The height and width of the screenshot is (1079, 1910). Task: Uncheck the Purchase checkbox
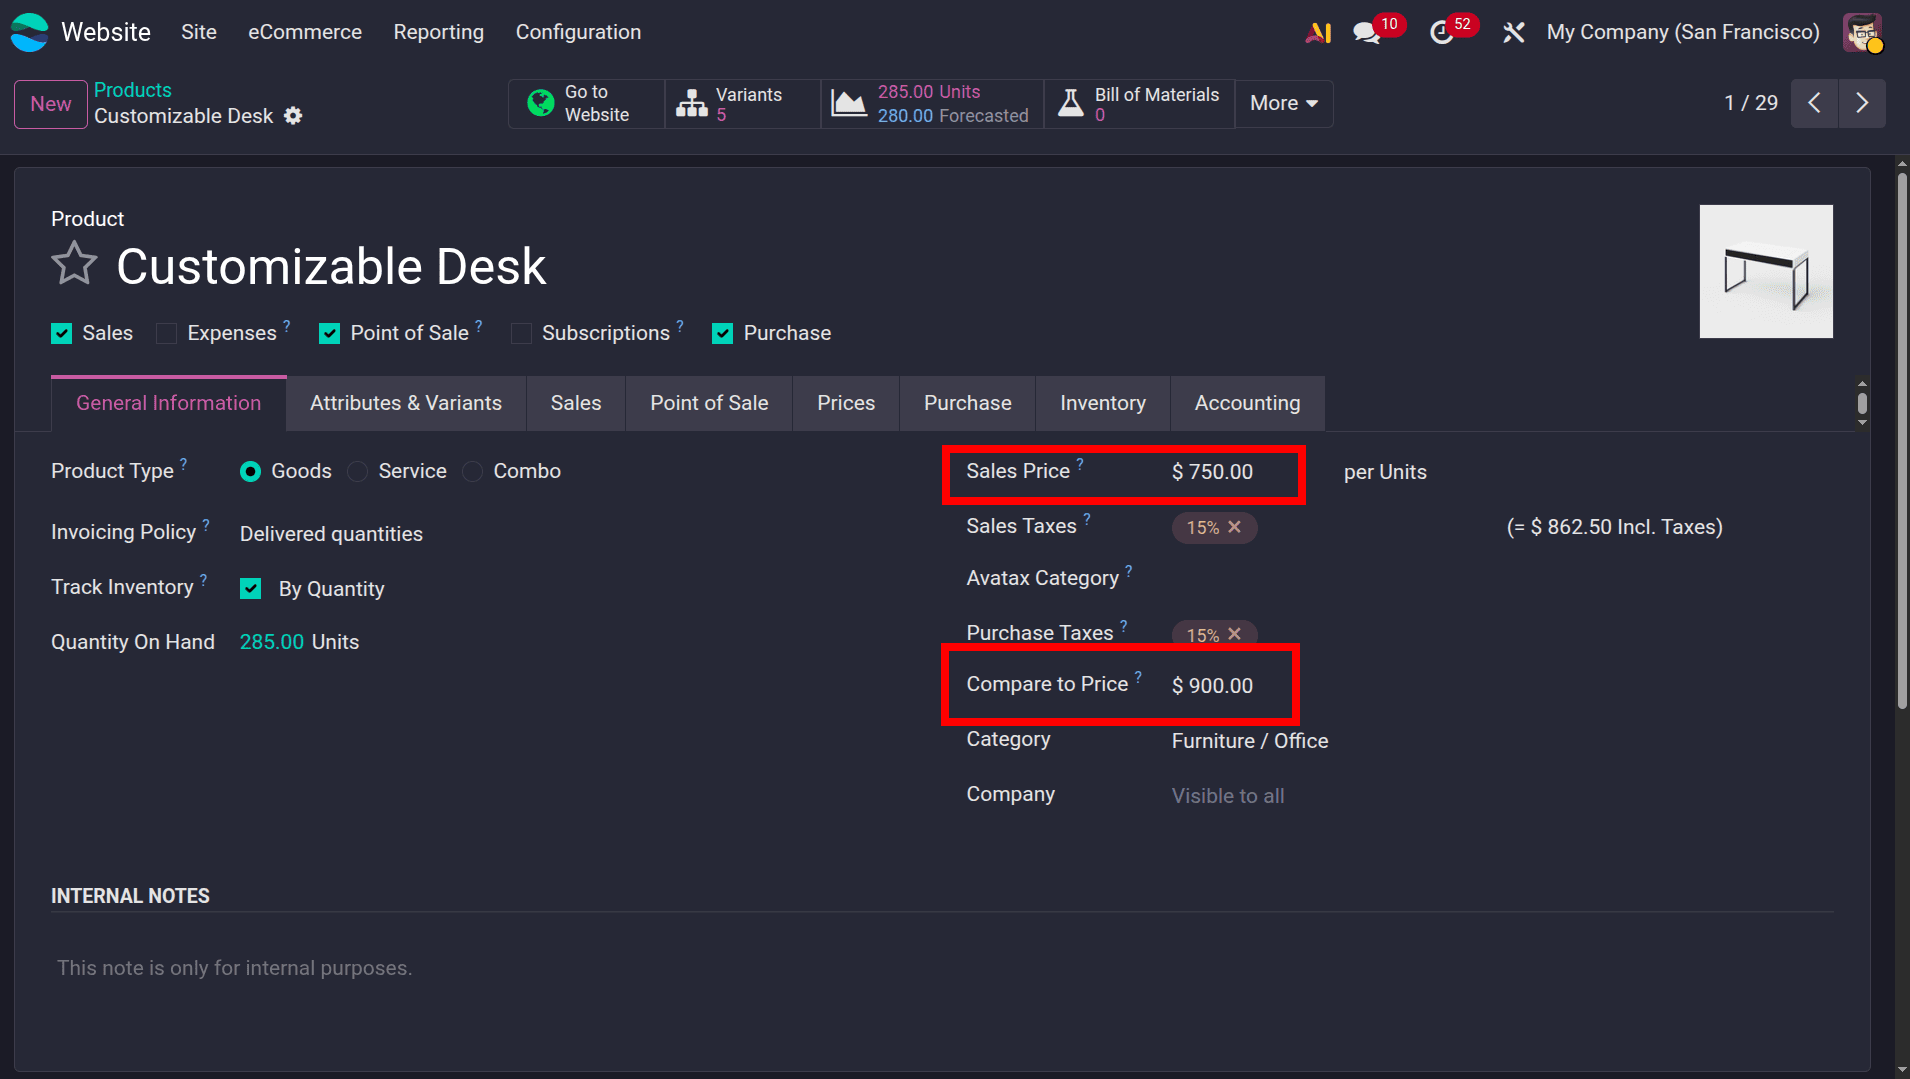[722, 334]
